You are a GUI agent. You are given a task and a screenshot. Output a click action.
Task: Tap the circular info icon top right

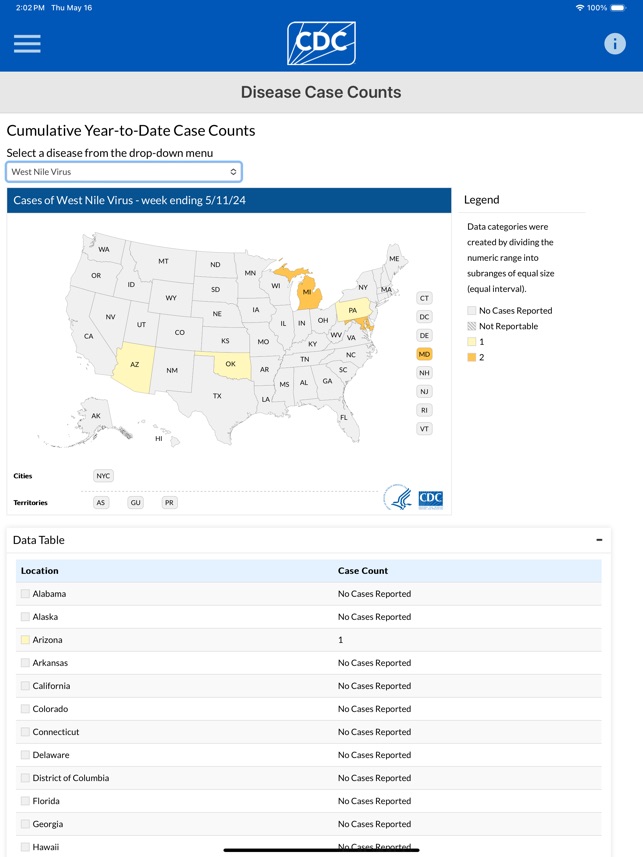tap(617, 43)
